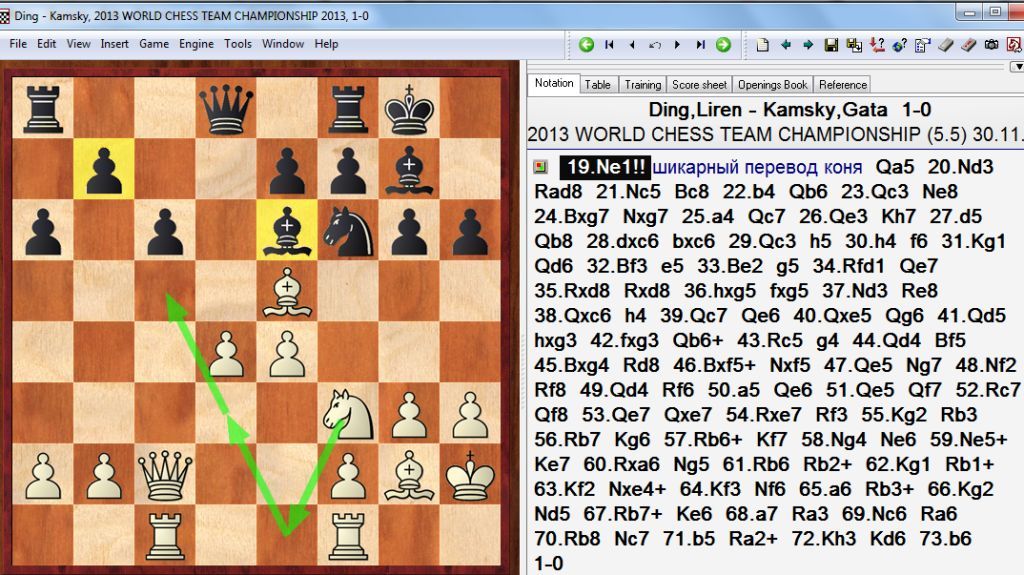This screenshot has height=575, width=1024.
Task: Click move 24.Bxg7 in notation
Action: tap(571, 216)
